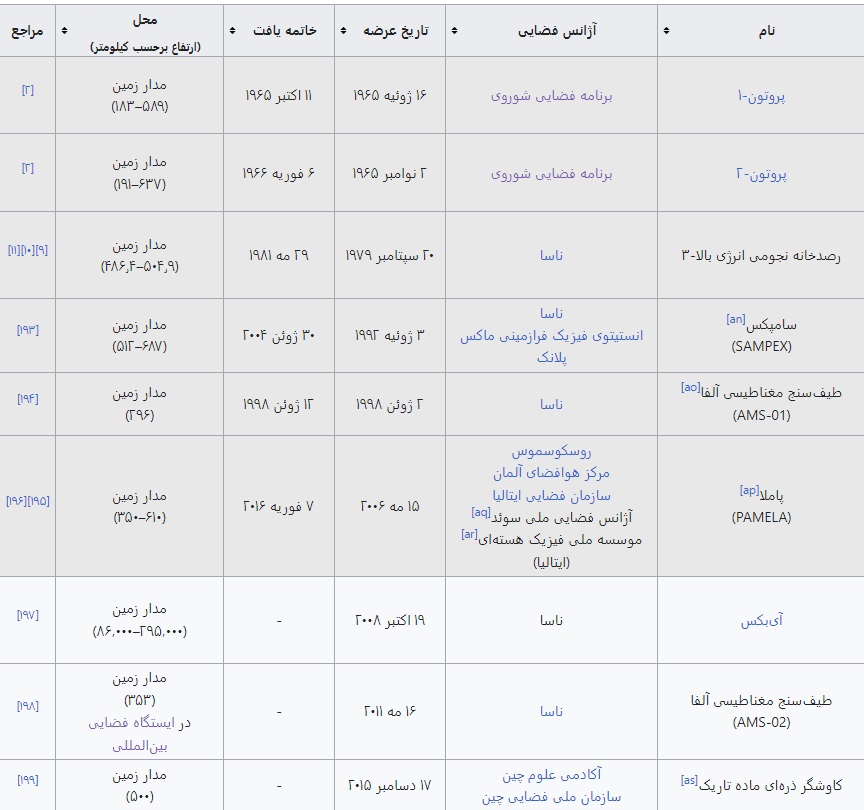The height and width of the screenshot is (810, 864).
Task: Click the تاریخ عرضه column header
Action: pyautogui.click(x=390, y=31)
